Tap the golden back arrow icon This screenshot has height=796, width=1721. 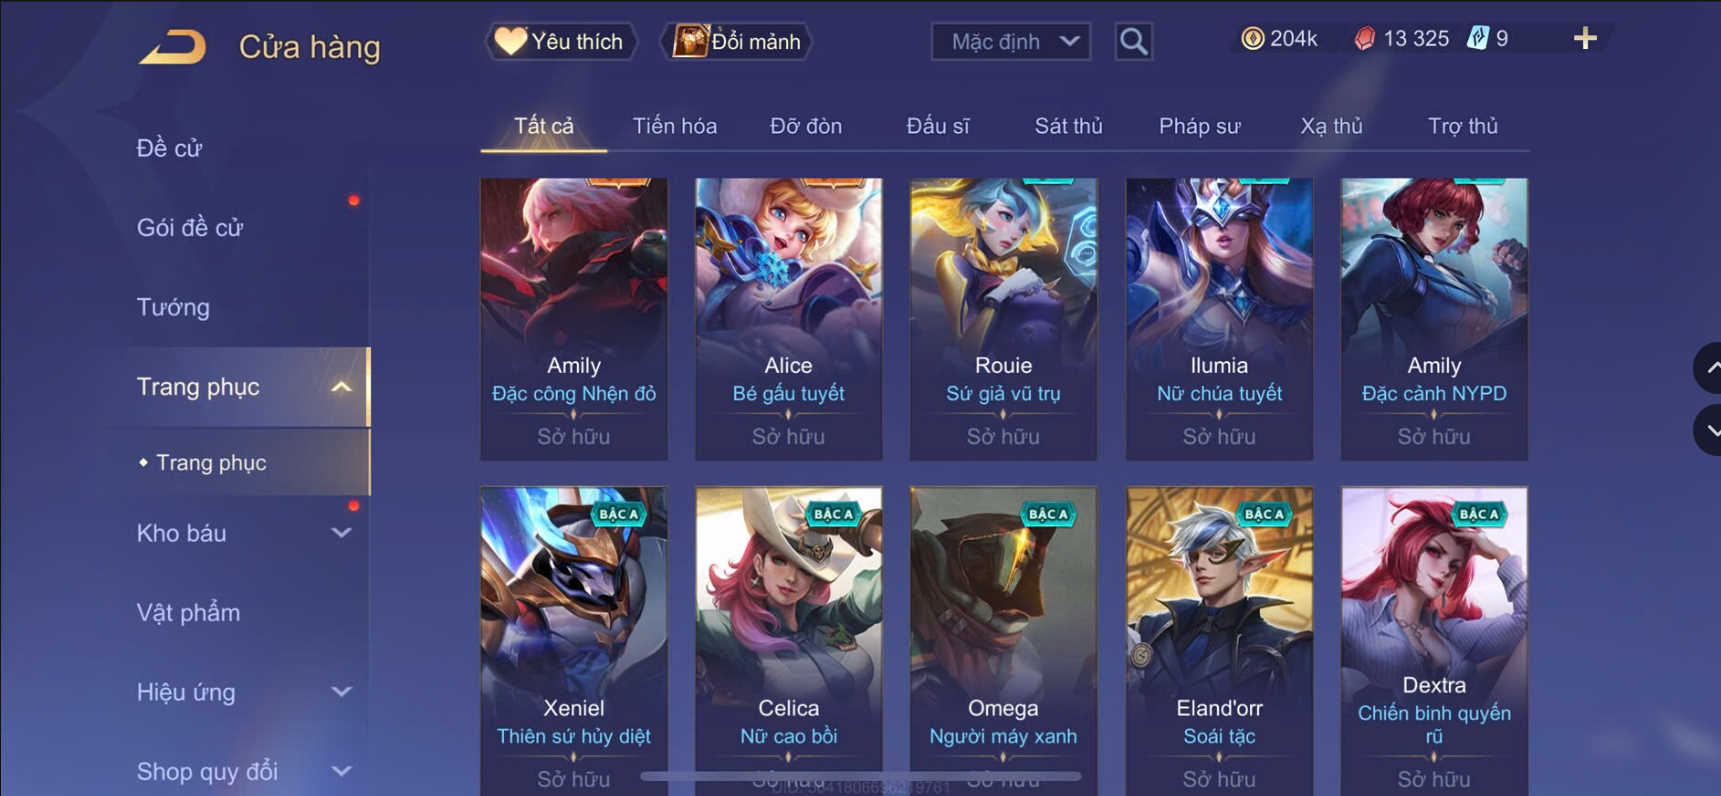(x=172, y=47)
